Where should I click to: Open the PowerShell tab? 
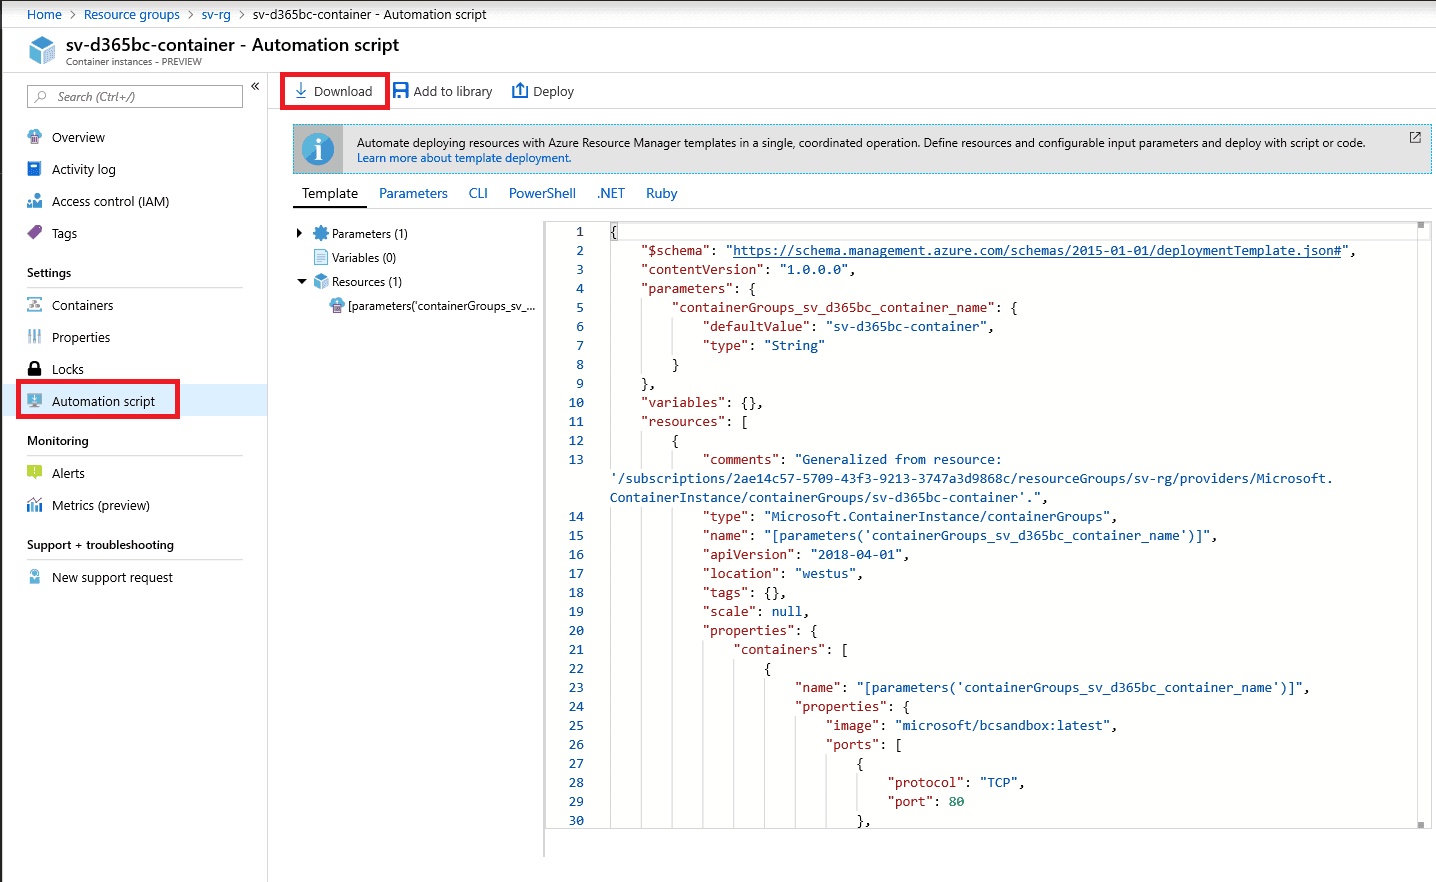click(542, 193)
